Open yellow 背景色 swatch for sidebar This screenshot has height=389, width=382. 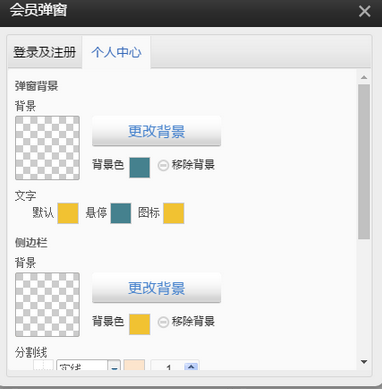(139, 324)
